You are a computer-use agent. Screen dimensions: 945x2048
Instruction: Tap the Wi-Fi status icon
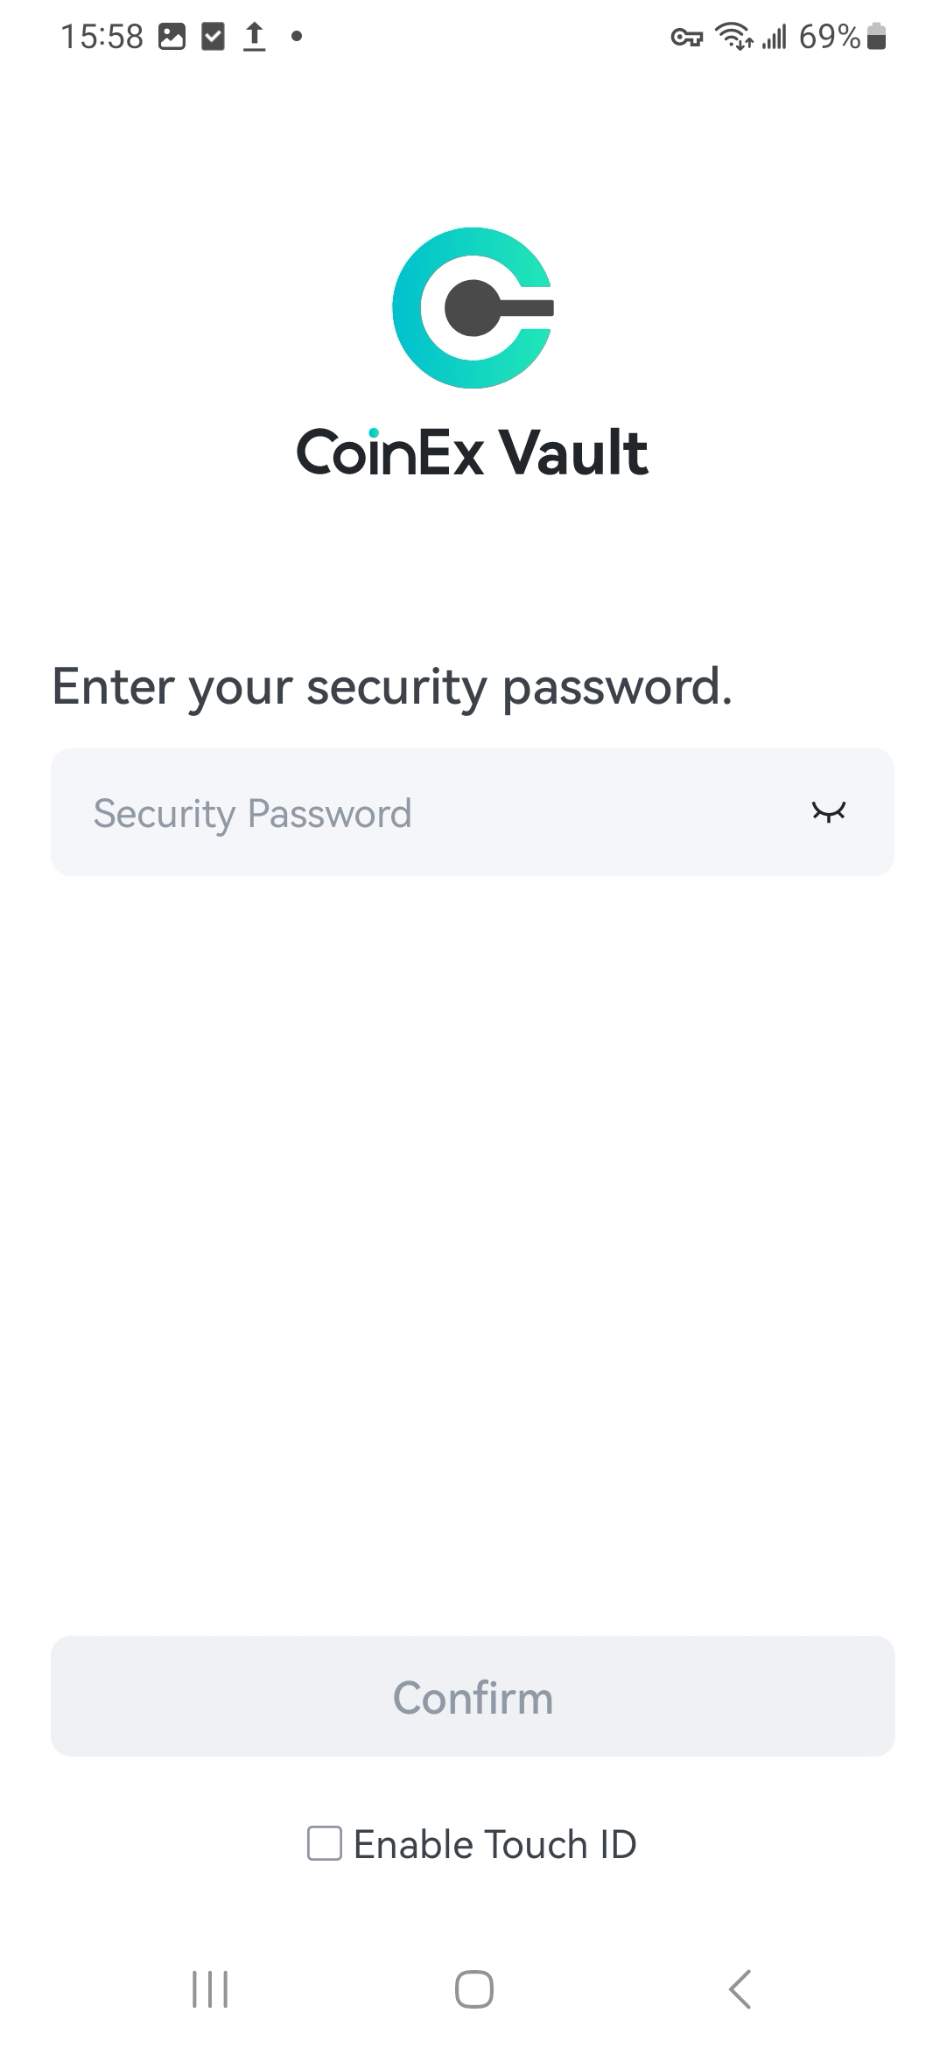pyautogui.click(x=734, y=37)
